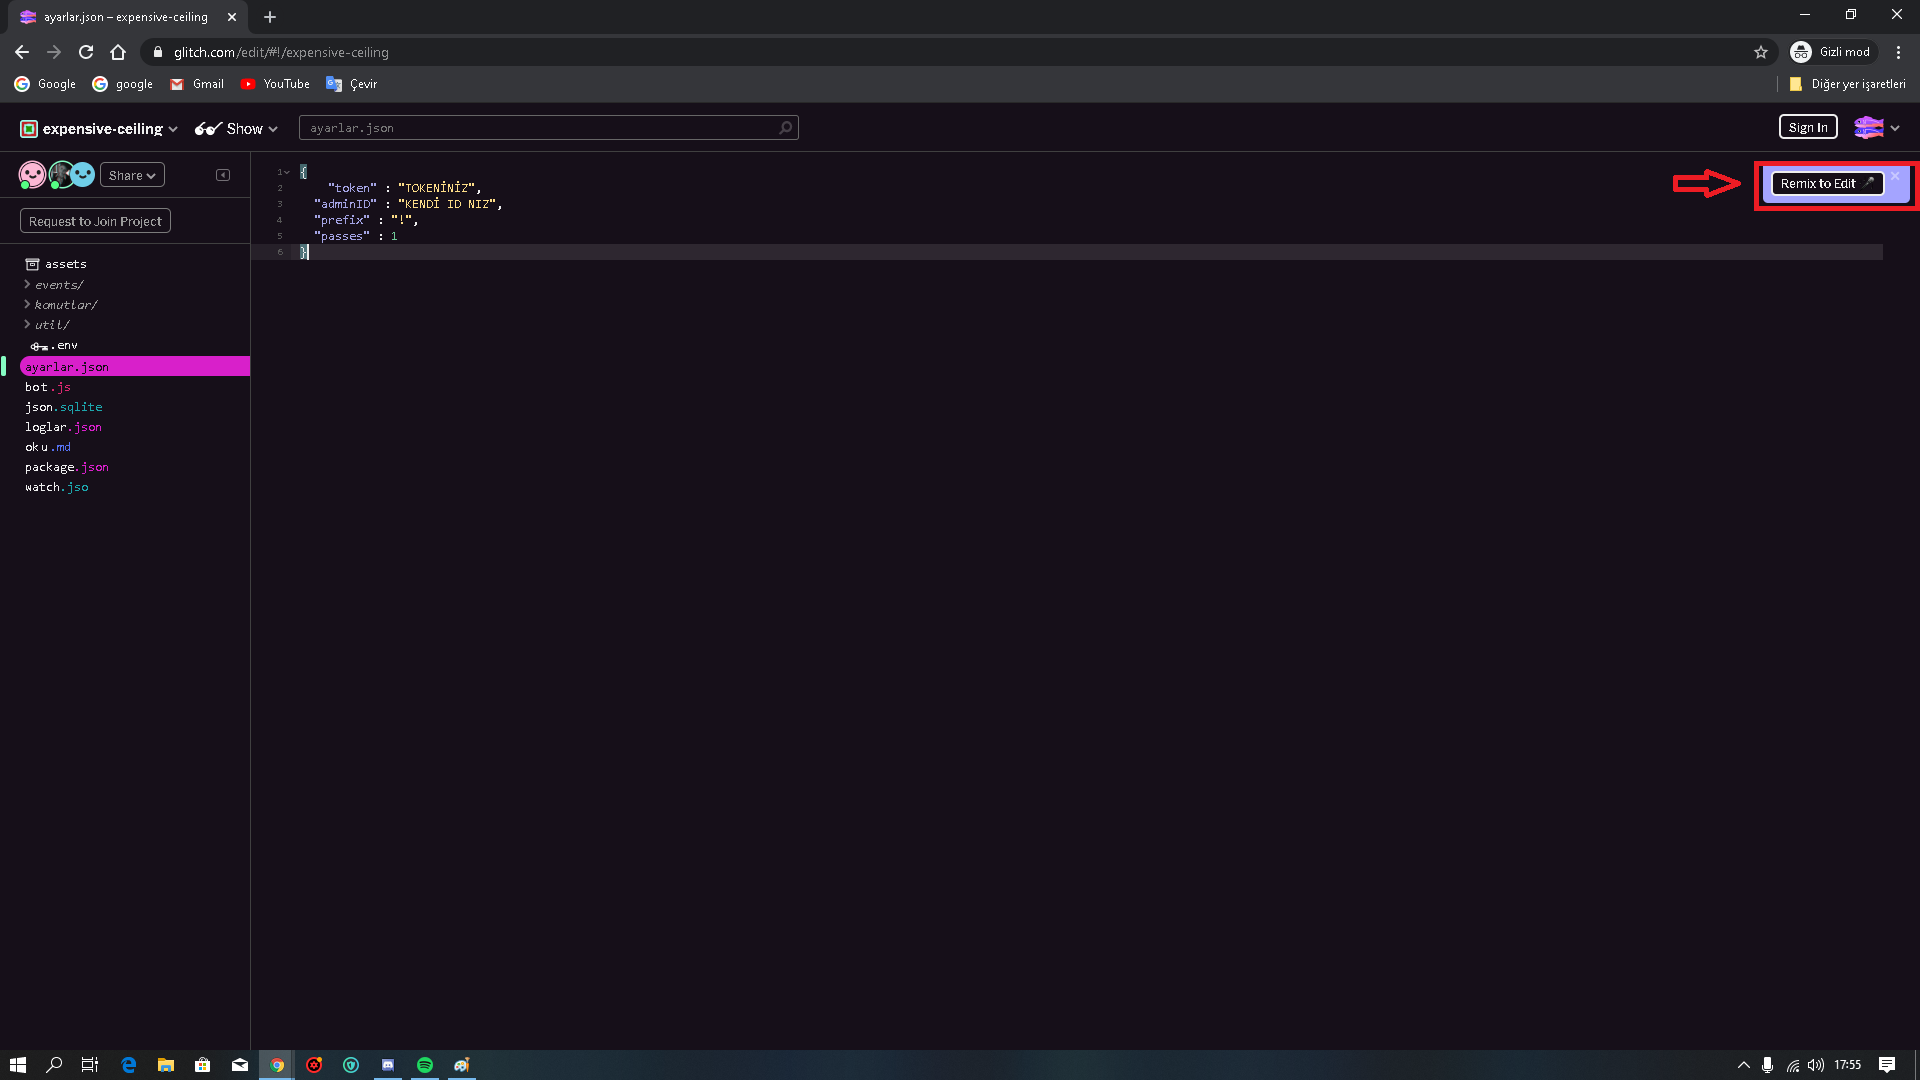Expand the events/ folder
Image resolution: width=1920 pixels, height=1080 pixels.
54,285
